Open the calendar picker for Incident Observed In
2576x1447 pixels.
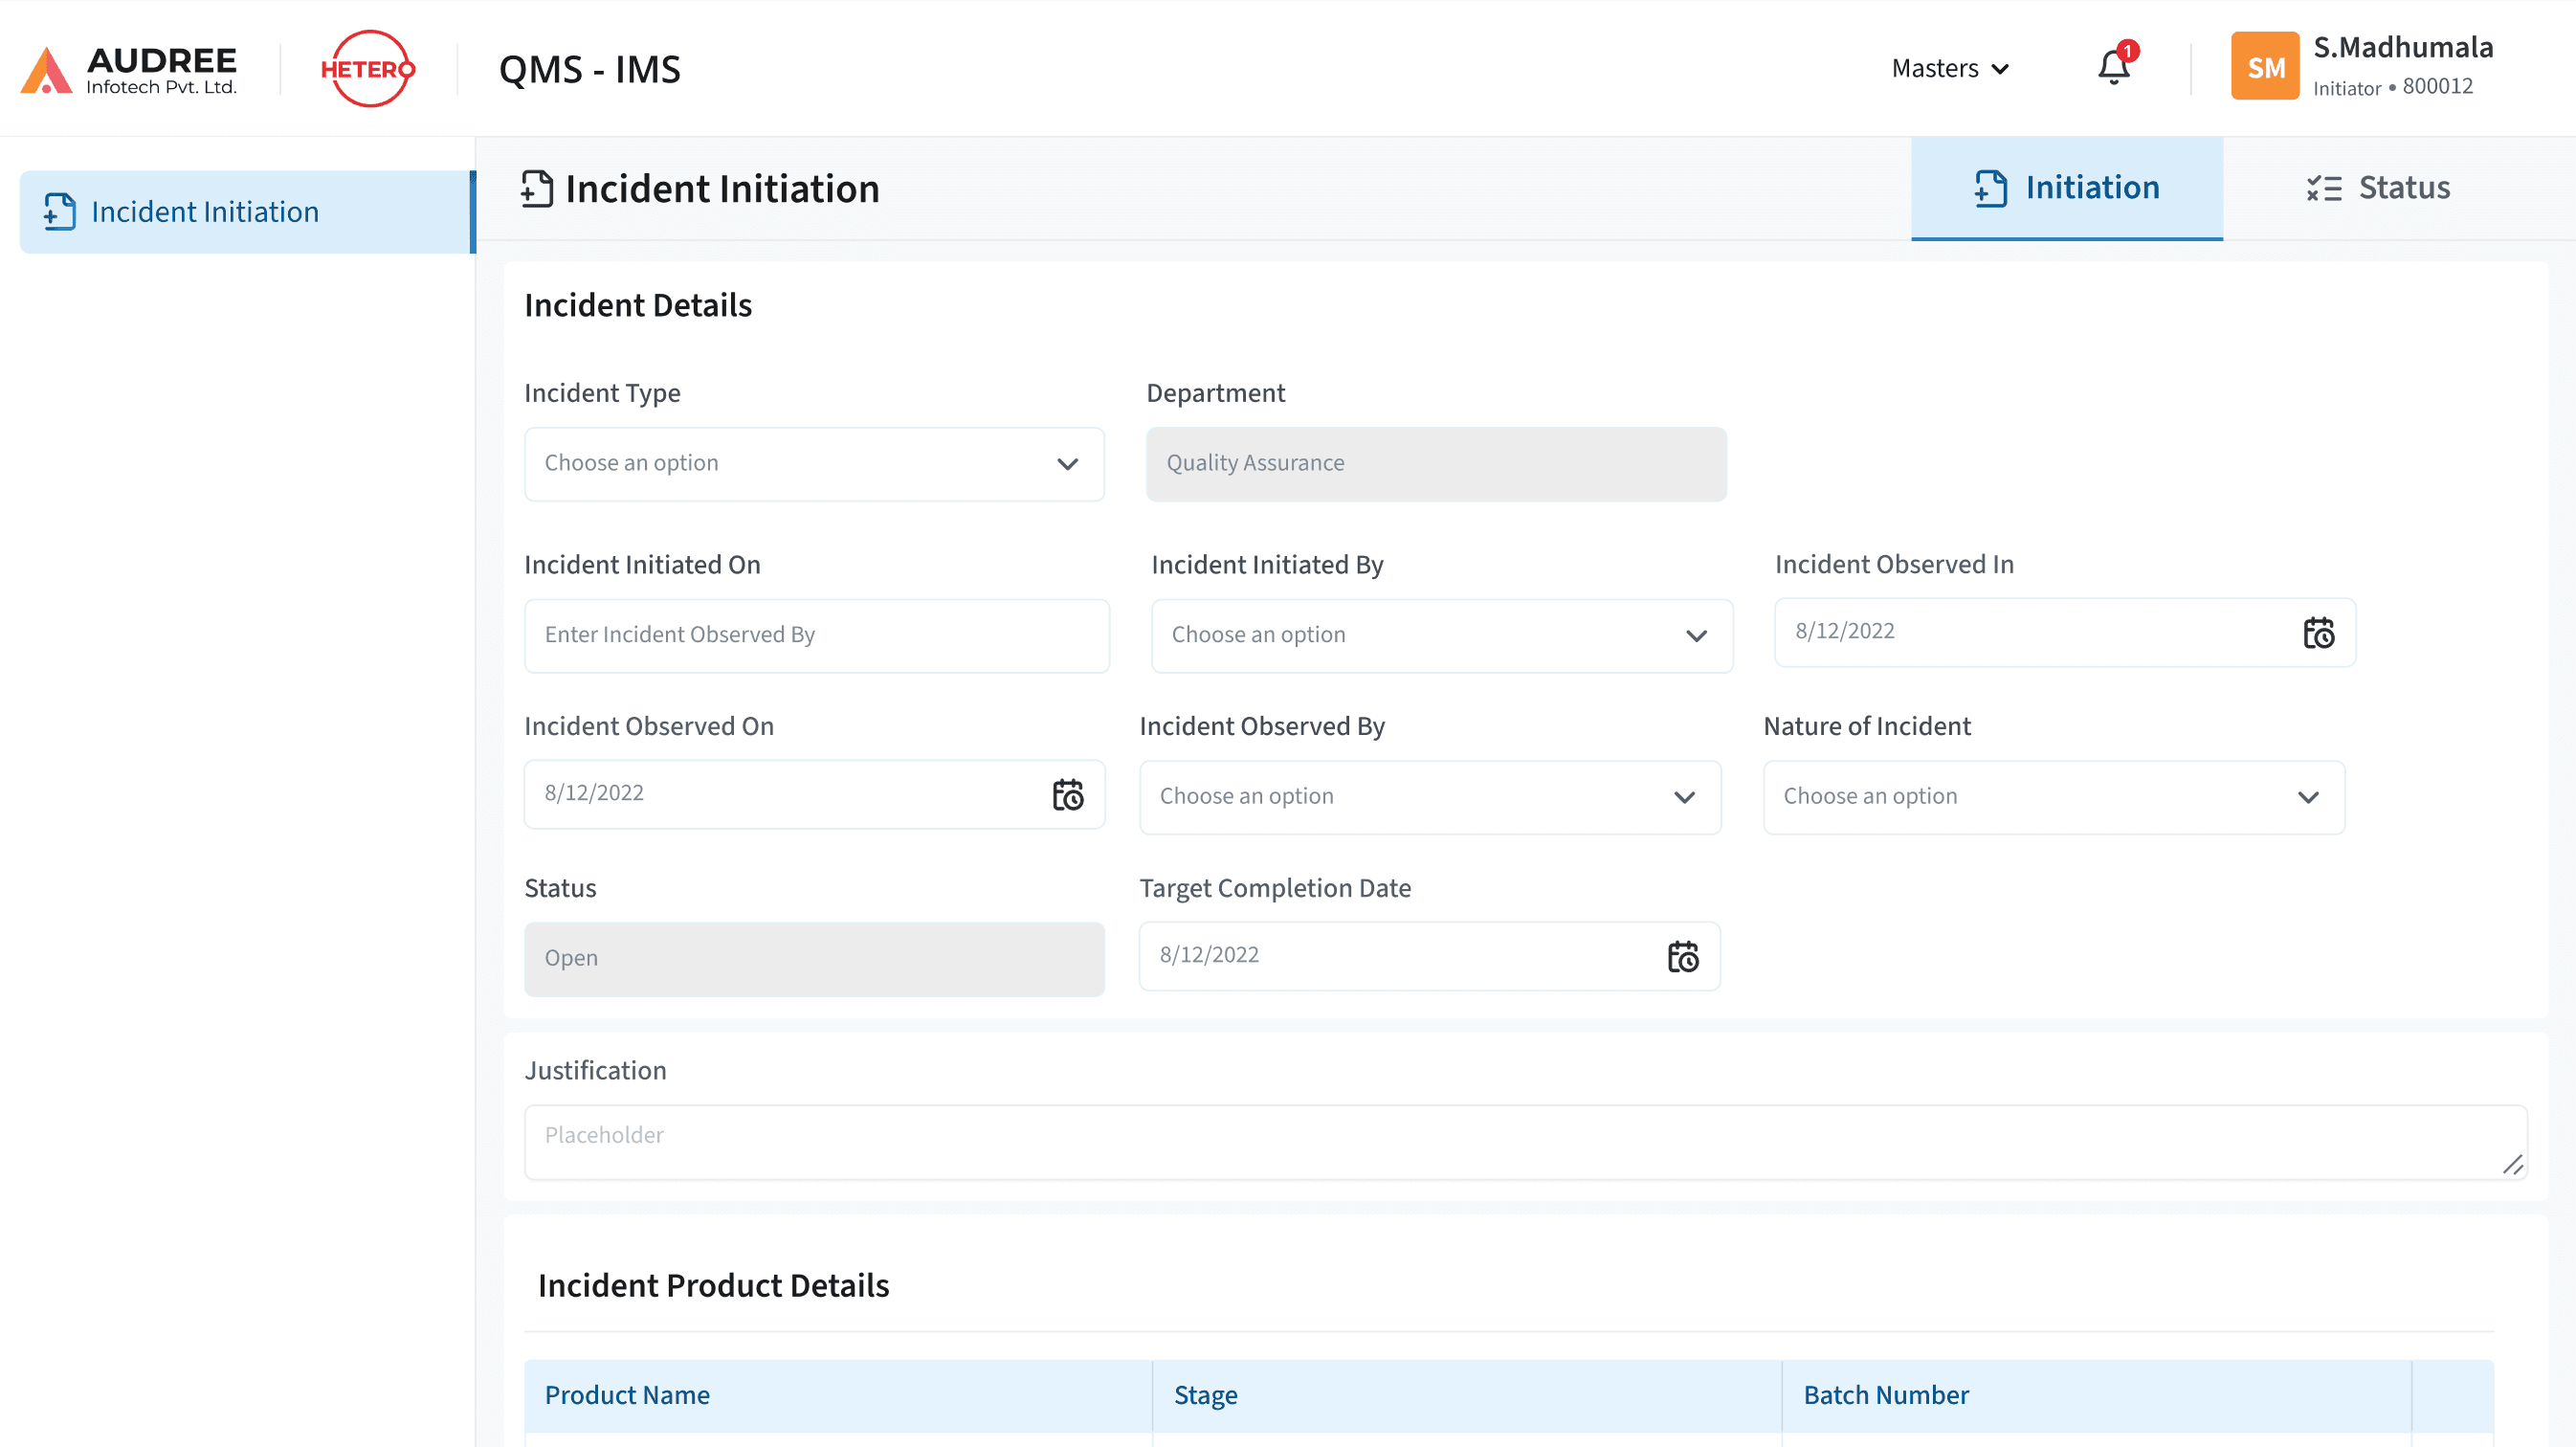[x=2321, y=632]
